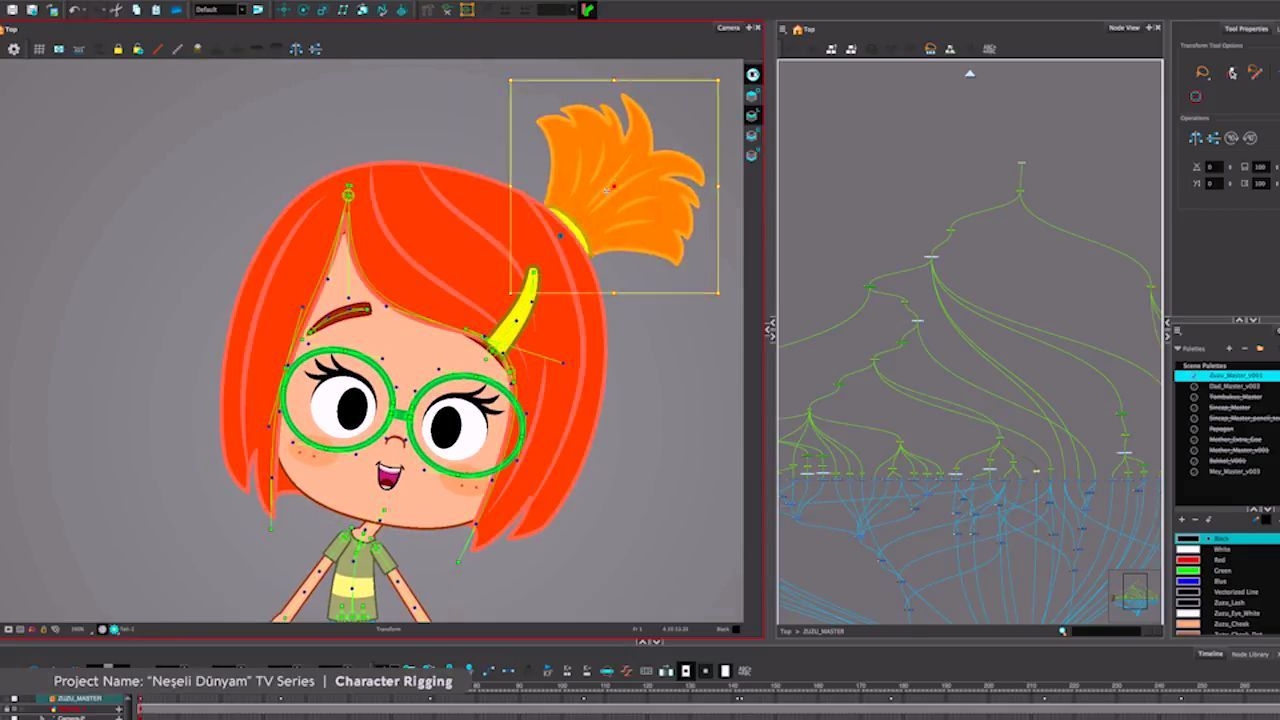
Task: Click the width value field showing 100
Action: (x=1261, y=167)
